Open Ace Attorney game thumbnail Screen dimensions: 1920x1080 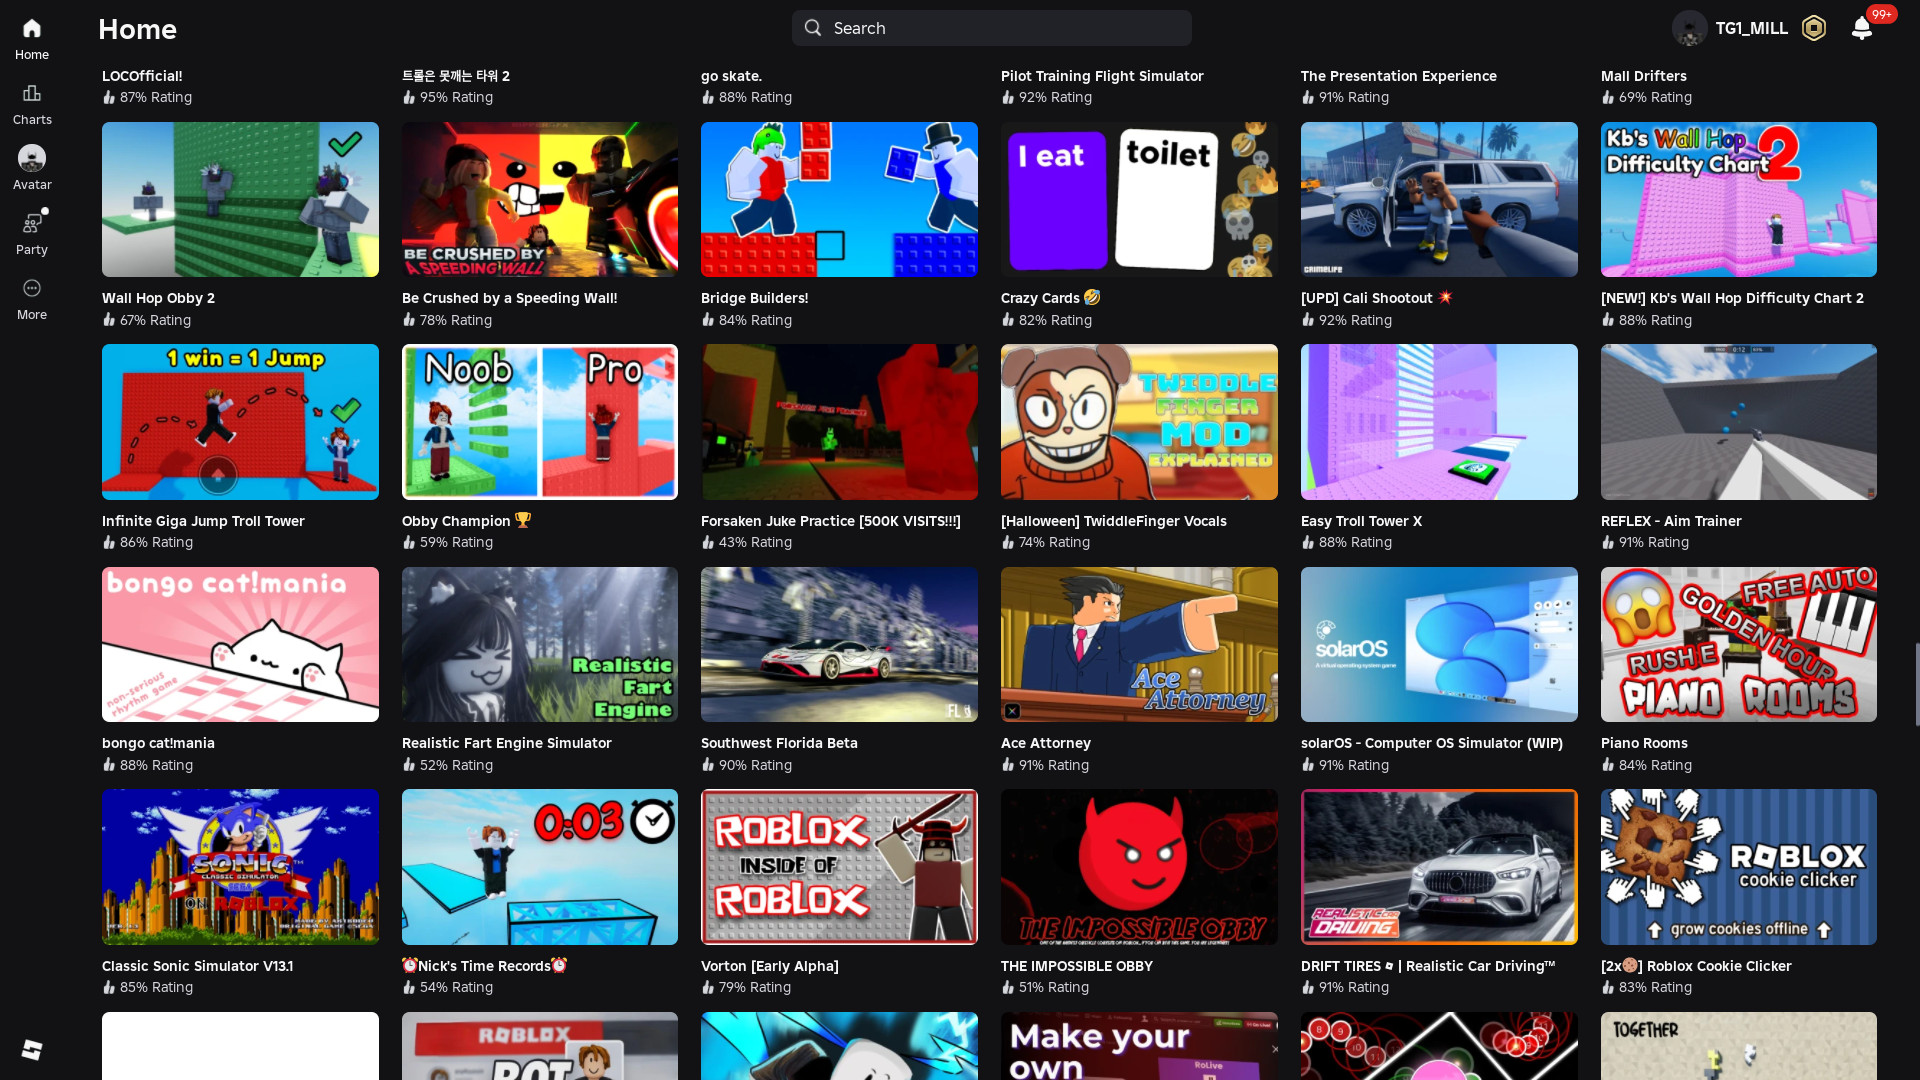coord(1139,644)
